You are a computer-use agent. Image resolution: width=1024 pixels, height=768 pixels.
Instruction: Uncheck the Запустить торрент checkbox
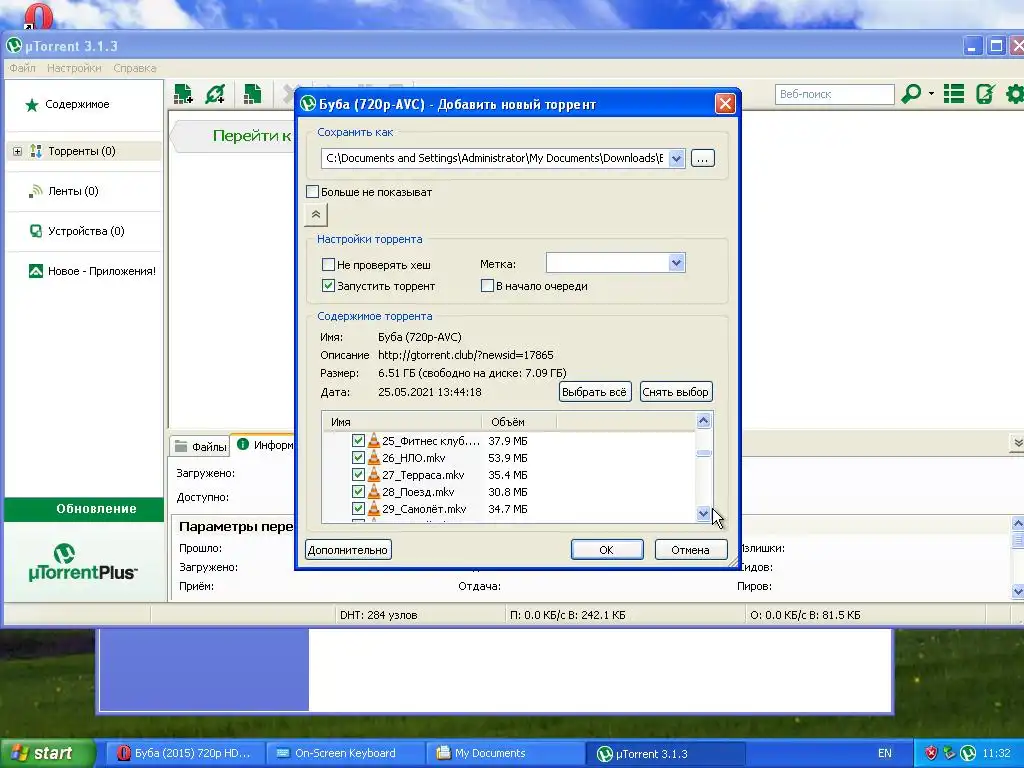pos(328,286)
